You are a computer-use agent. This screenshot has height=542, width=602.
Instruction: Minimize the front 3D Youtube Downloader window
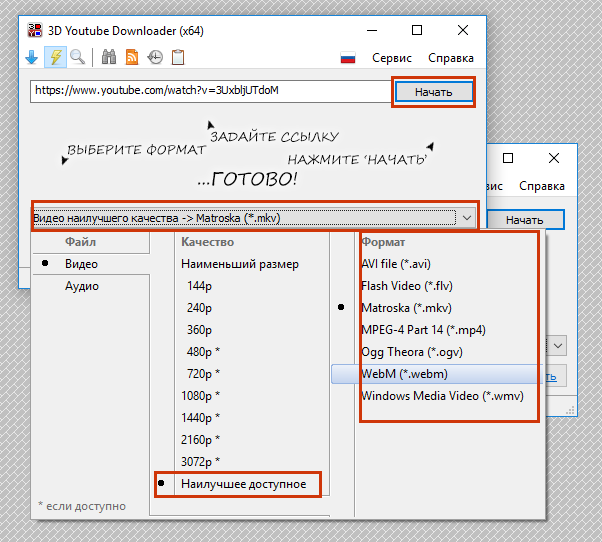click(372, 30)
